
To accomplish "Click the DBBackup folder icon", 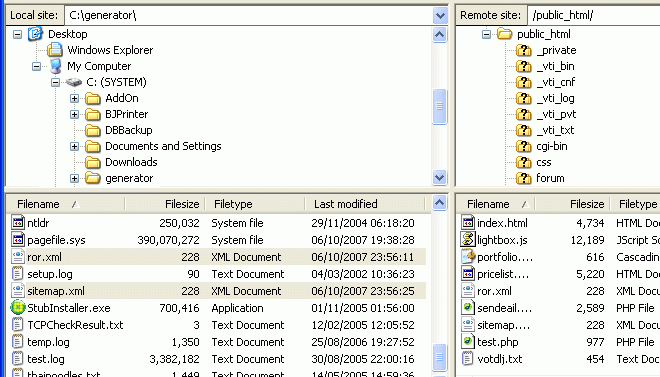I will [93, 130].
